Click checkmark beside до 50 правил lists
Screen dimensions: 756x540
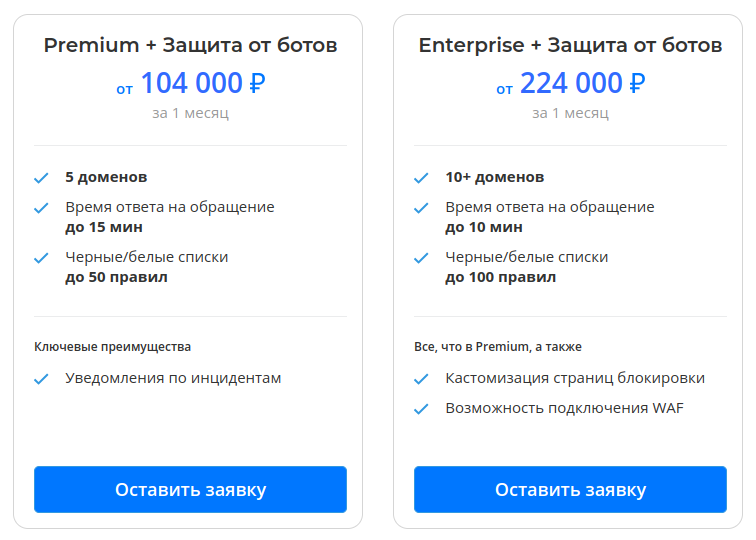click(41, 258)
